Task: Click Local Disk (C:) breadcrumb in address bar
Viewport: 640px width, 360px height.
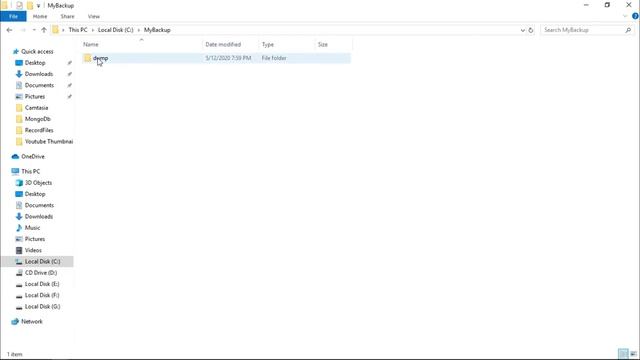Action: click(x=116, y=30)
